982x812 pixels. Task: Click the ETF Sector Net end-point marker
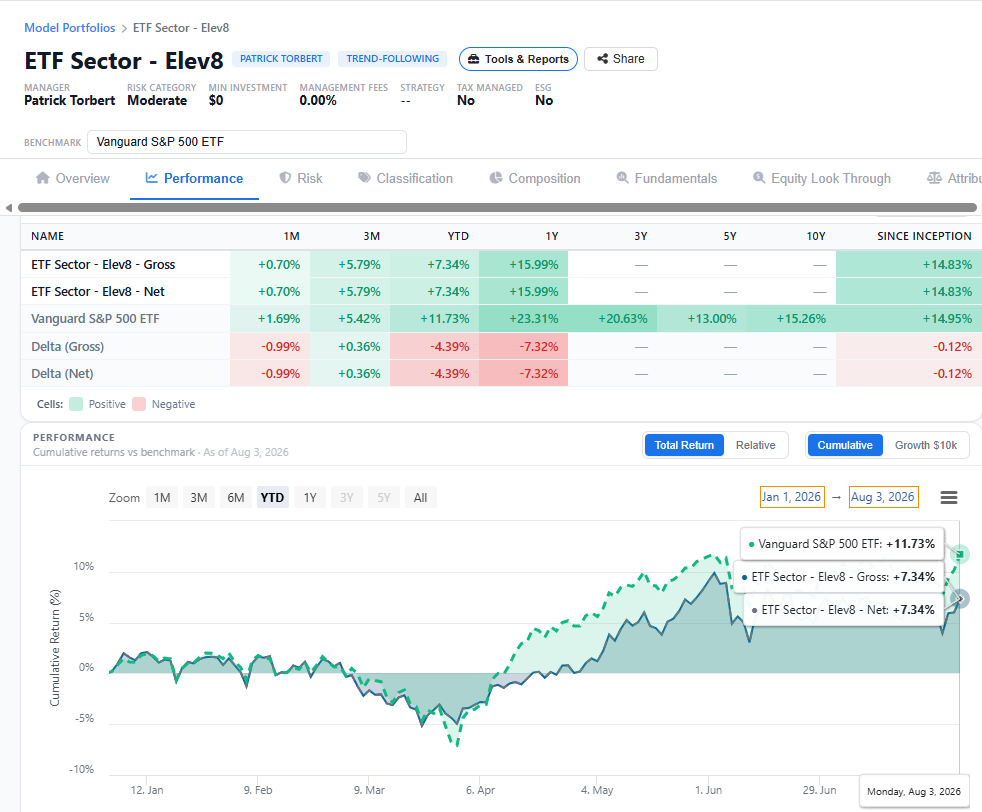coord(960,599)
